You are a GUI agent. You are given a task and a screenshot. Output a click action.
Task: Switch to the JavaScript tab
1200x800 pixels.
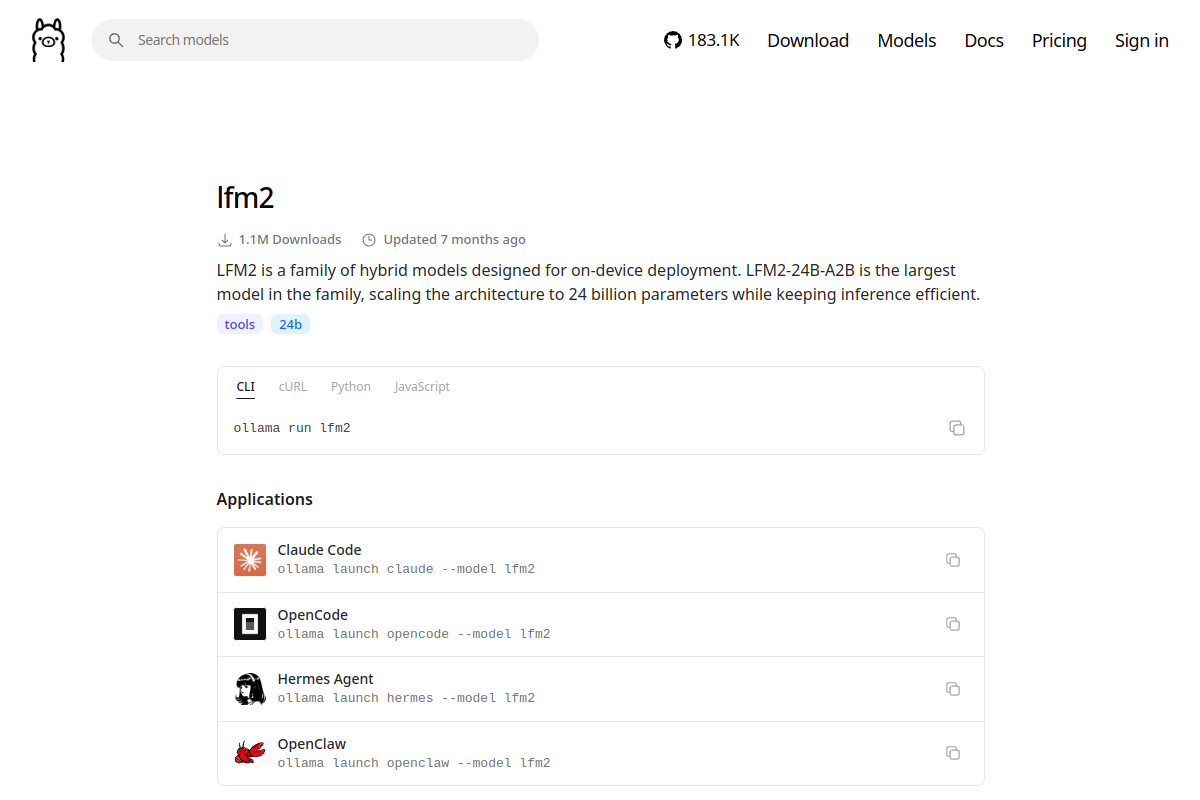(422, 387)
